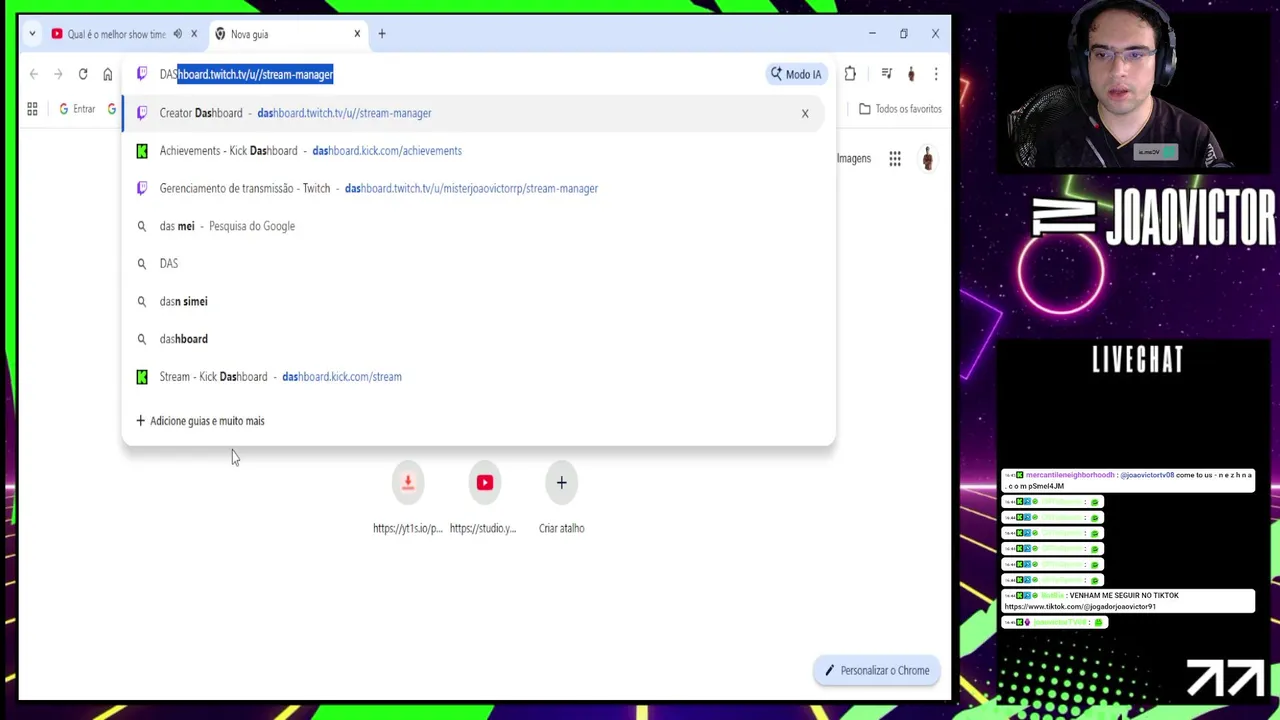Image resolution: width=1280 pixels, height=720 pixels.
Task: Close the Nova guia tab
Action: point(357,34)
